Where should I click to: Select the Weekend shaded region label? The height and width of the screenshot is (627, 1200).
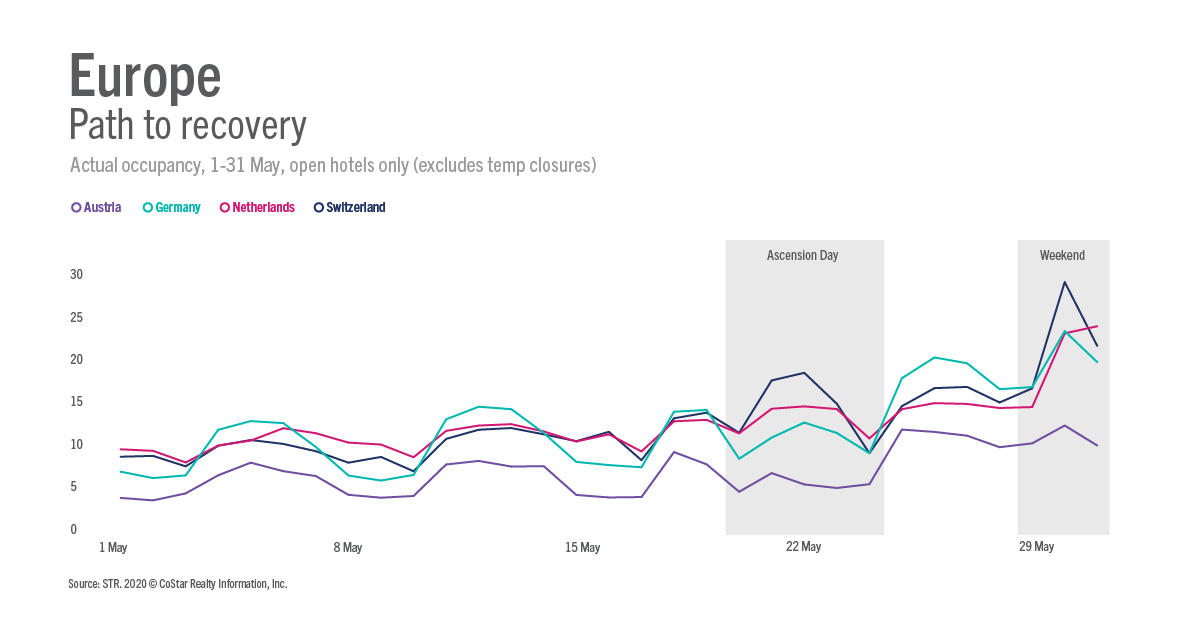pyautogui.click(x=1062, y=256)
